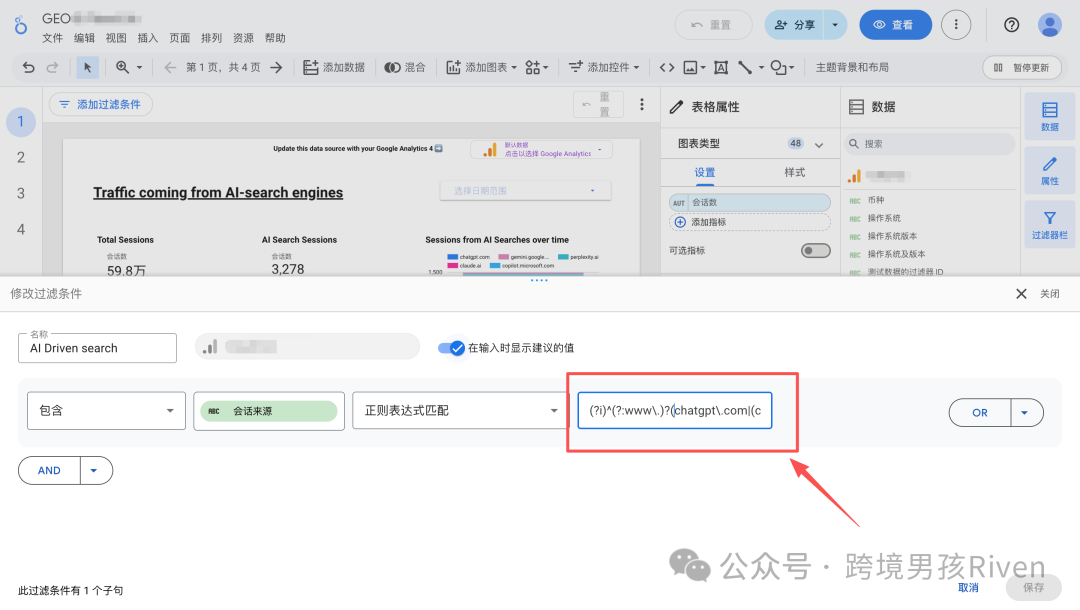Switch to the 样式 tab
This screenshot has width=1080, height=610.
pos(794,172)
